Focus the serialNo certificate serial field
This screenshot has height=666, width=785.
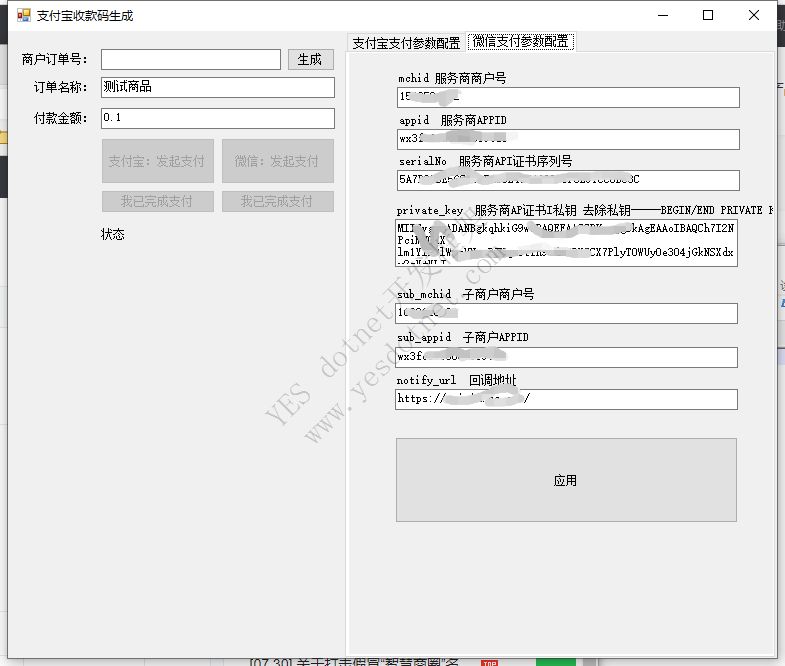click(568, 180)
